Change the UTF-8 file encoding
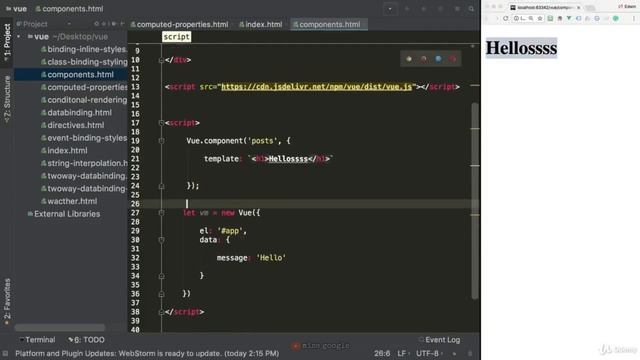This screenshot has width=640, height=360. click(x=429, y=353)
